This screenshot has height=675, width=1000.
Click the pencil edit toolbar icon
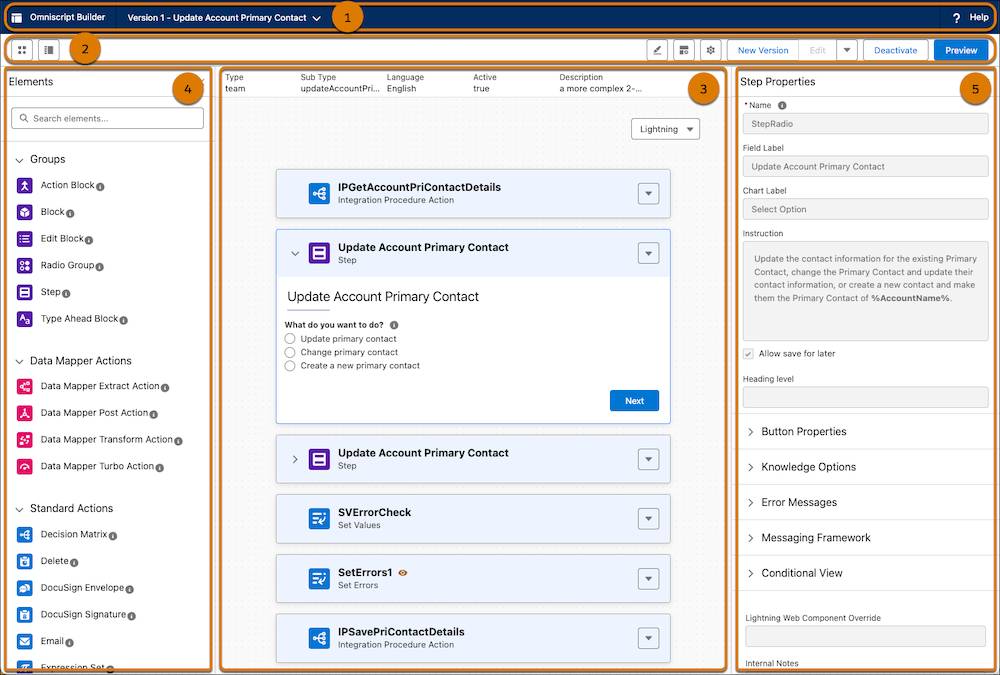click(x=657, y=50)
